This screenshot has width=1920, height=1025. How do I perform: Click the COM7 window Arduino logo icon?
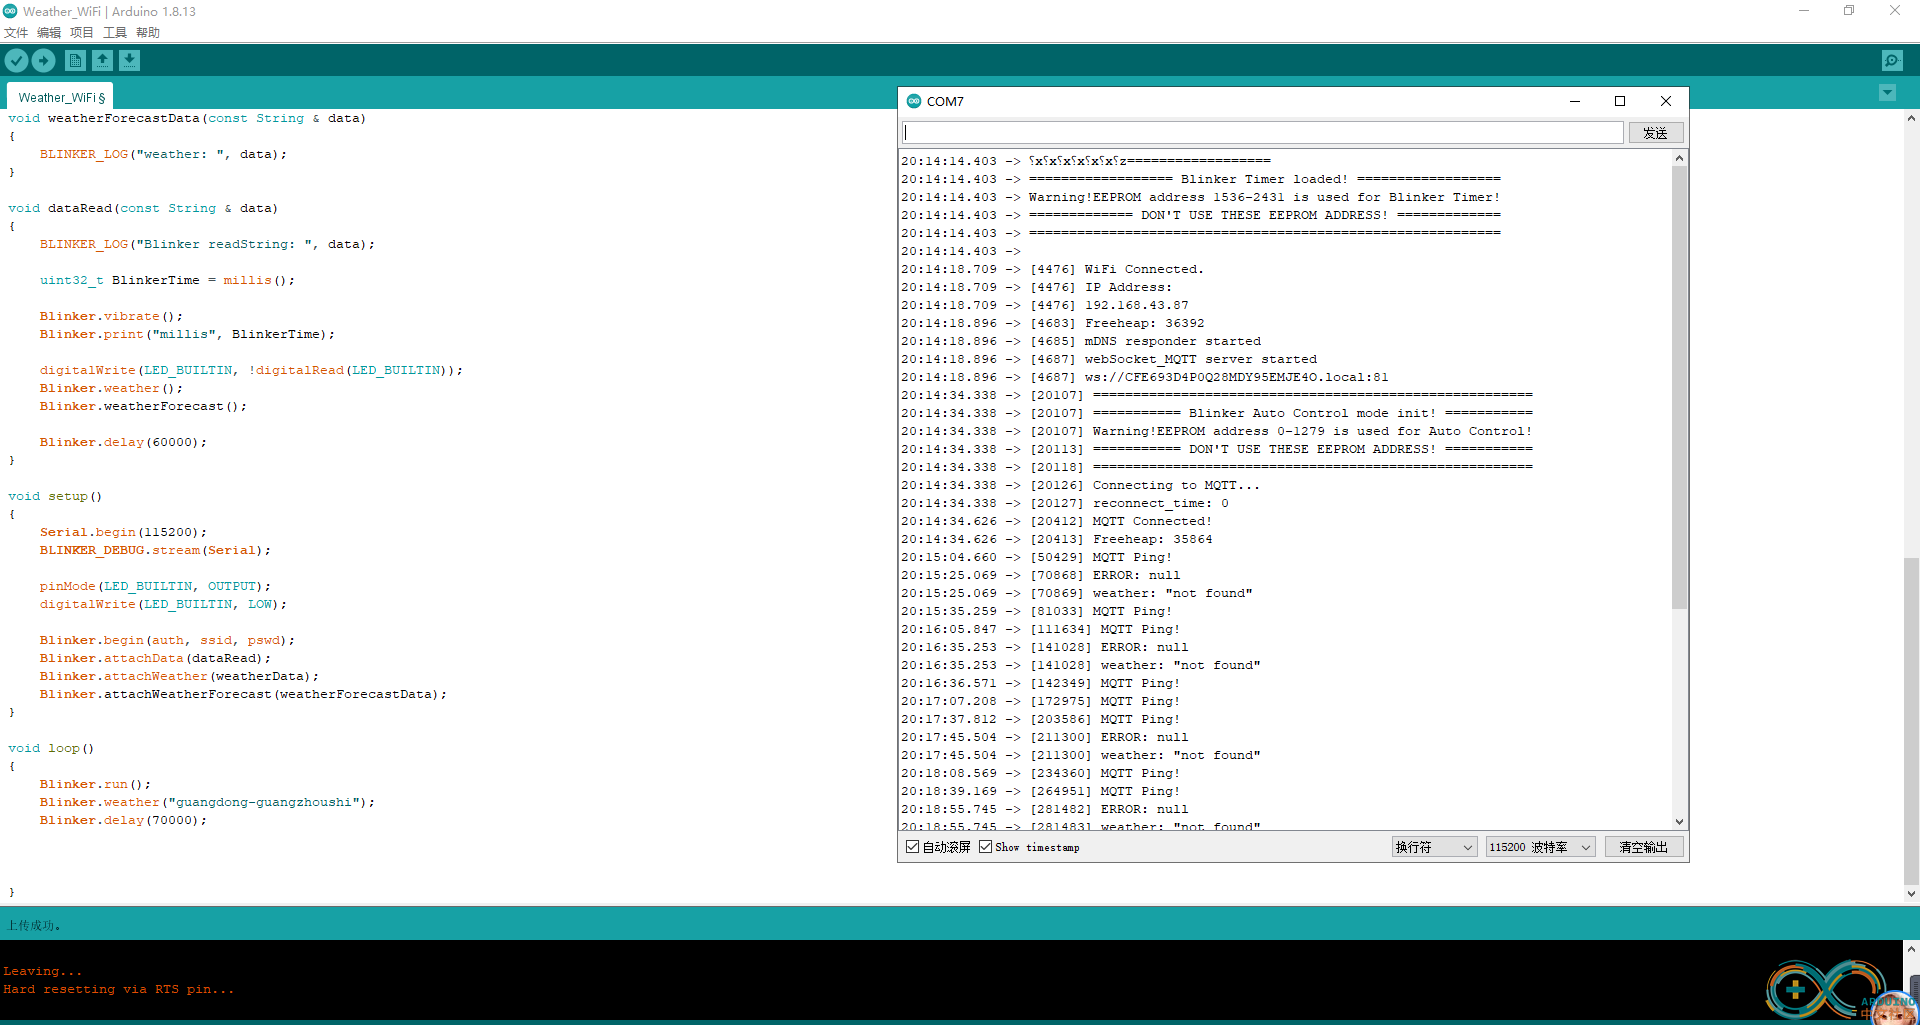[x=914, y=101]
